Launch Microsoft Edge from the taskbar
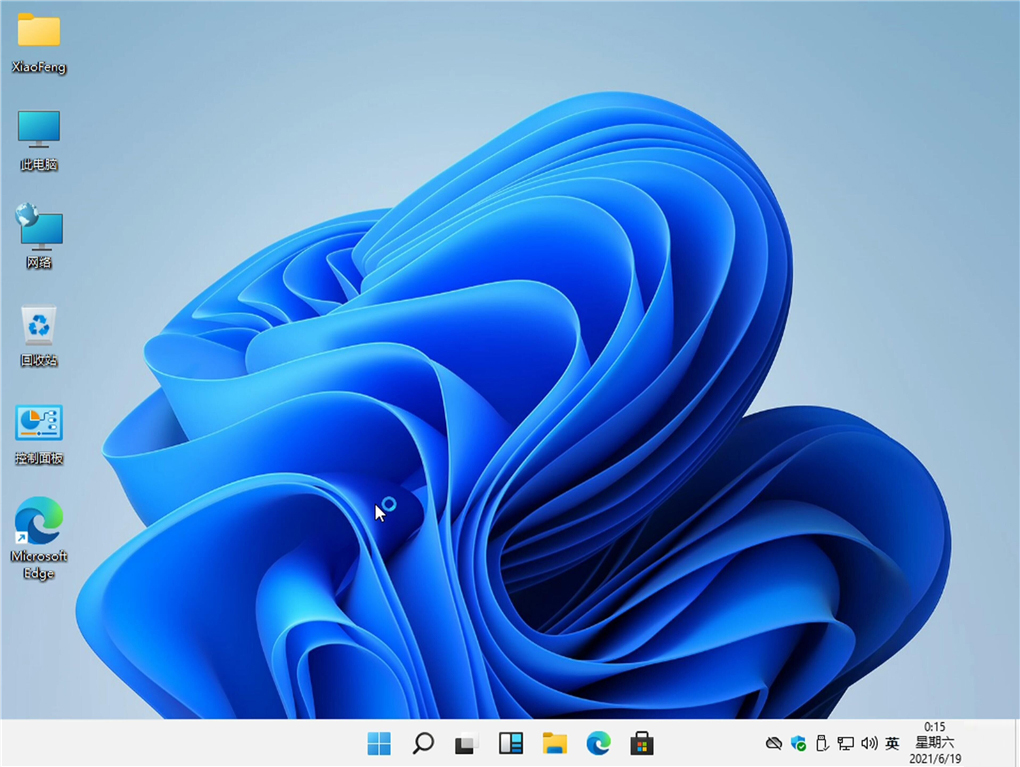This screenshot has width=1020, height=767. tap(598, 743)
